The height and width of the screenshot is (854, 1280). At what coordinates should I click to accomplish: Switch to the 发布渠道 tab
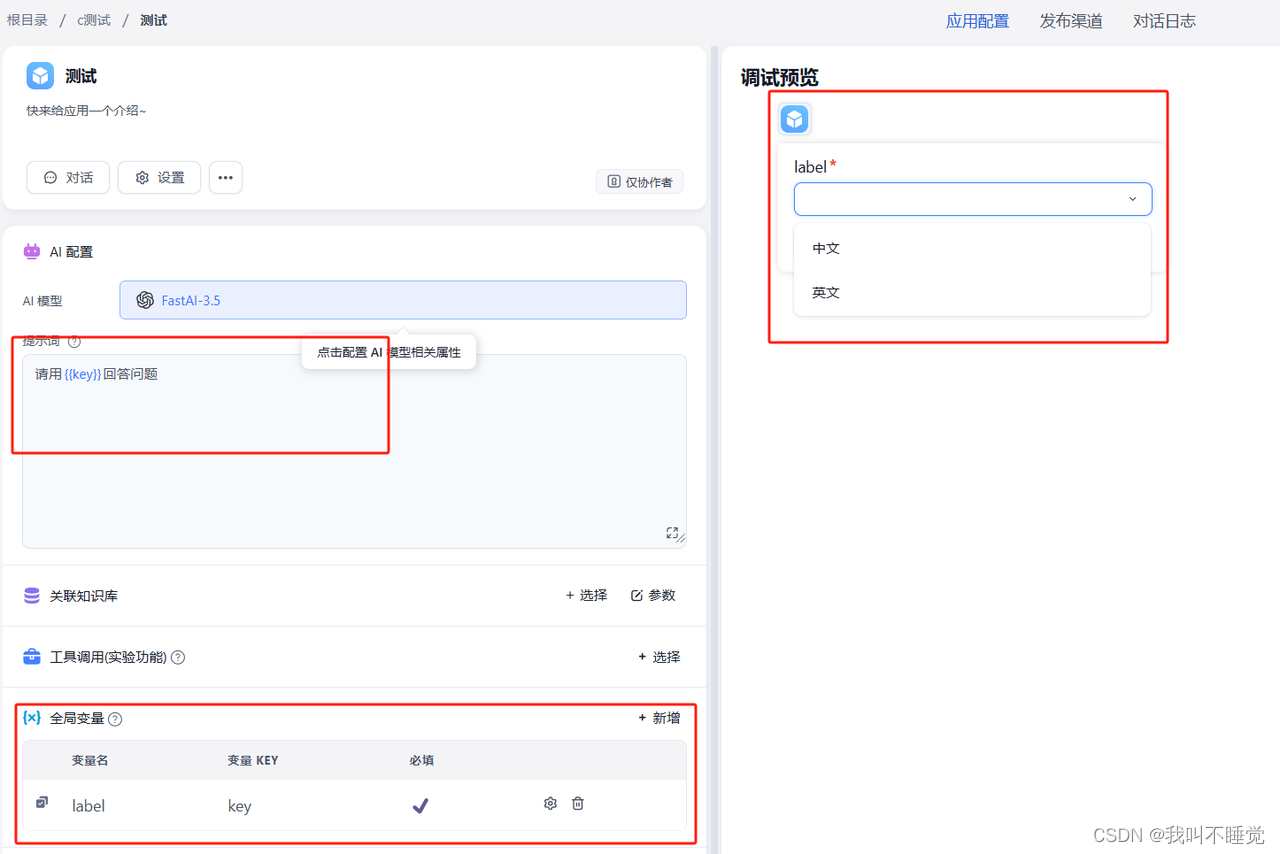[1071, 21]
